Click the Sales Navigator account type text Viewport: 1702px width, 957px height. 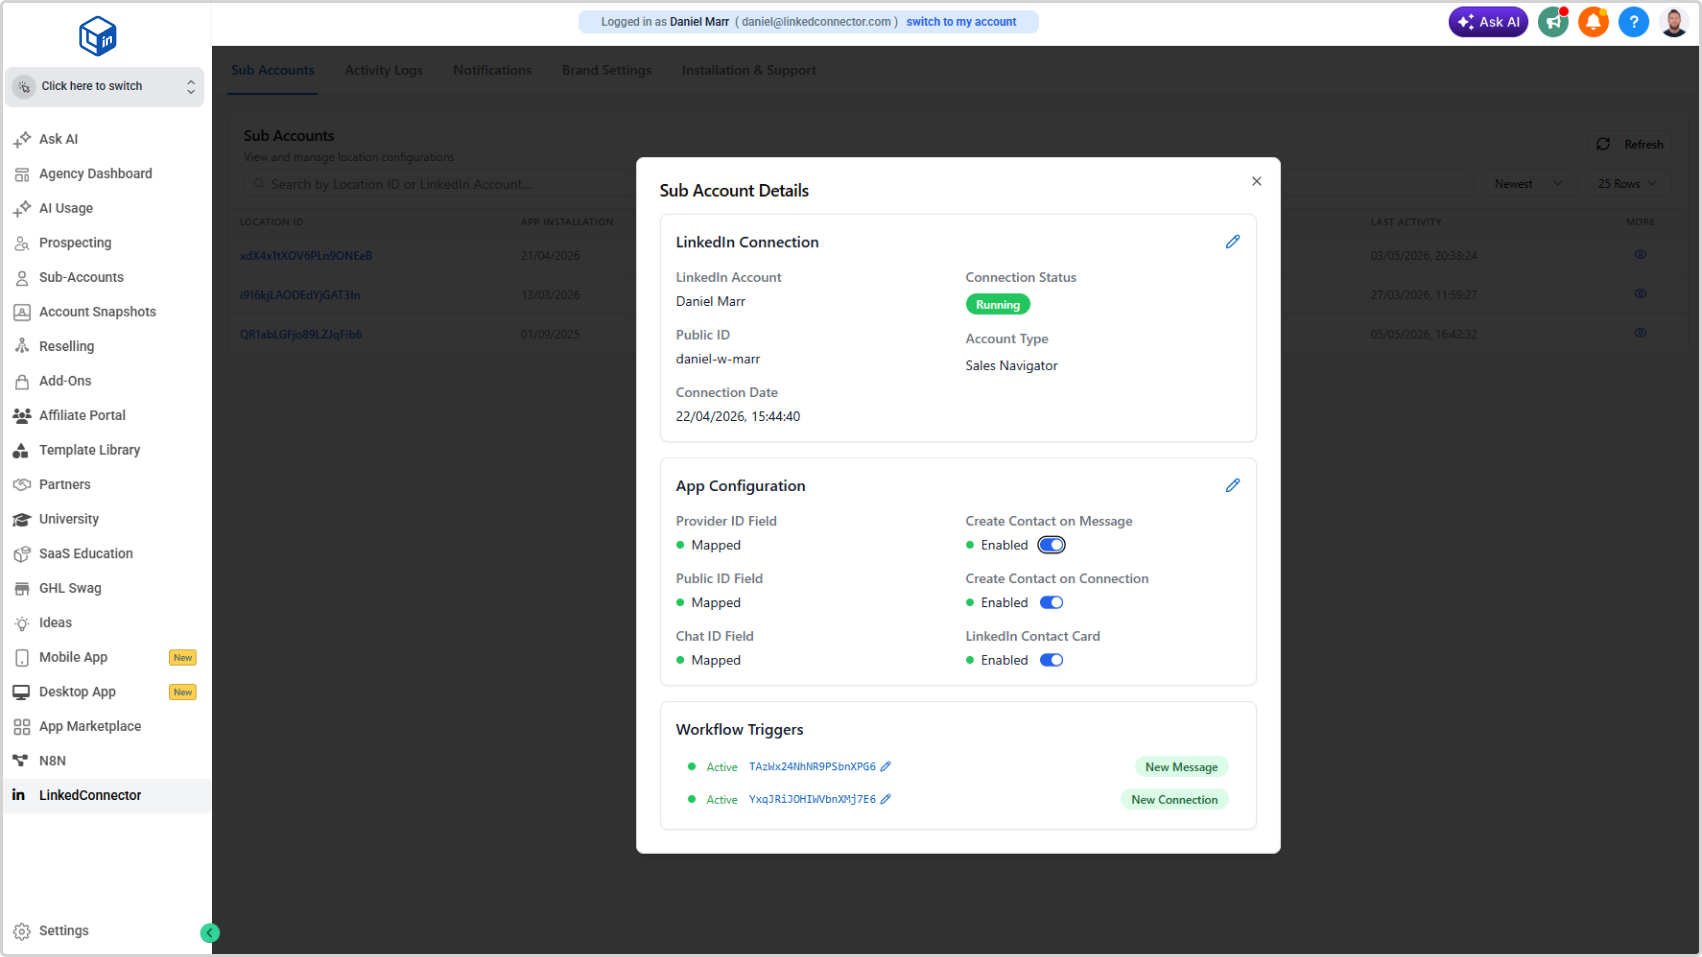(1011, 366)
